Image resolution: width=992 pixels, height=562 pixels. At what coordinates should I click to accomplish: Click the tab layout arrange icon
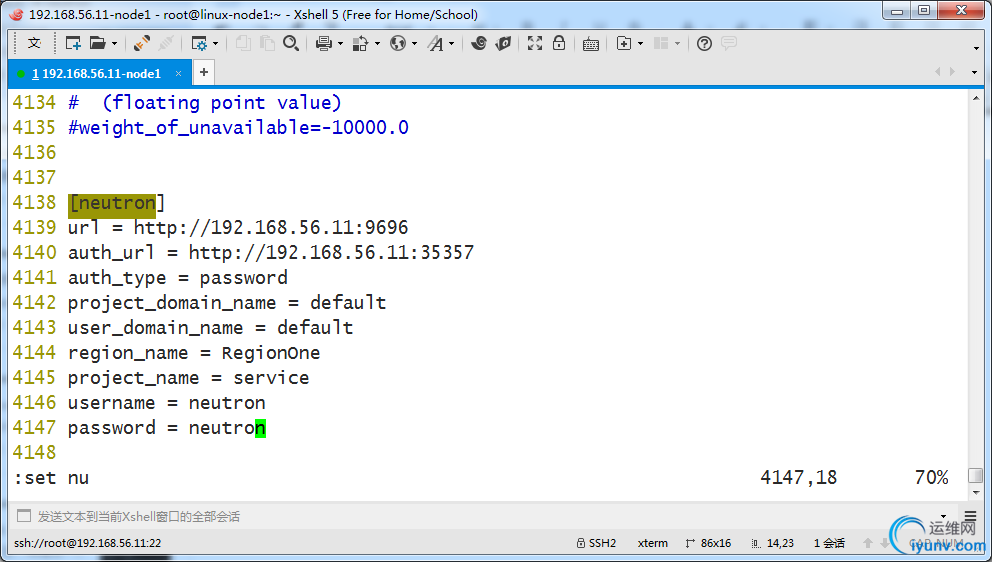click(x=661, y=43)
